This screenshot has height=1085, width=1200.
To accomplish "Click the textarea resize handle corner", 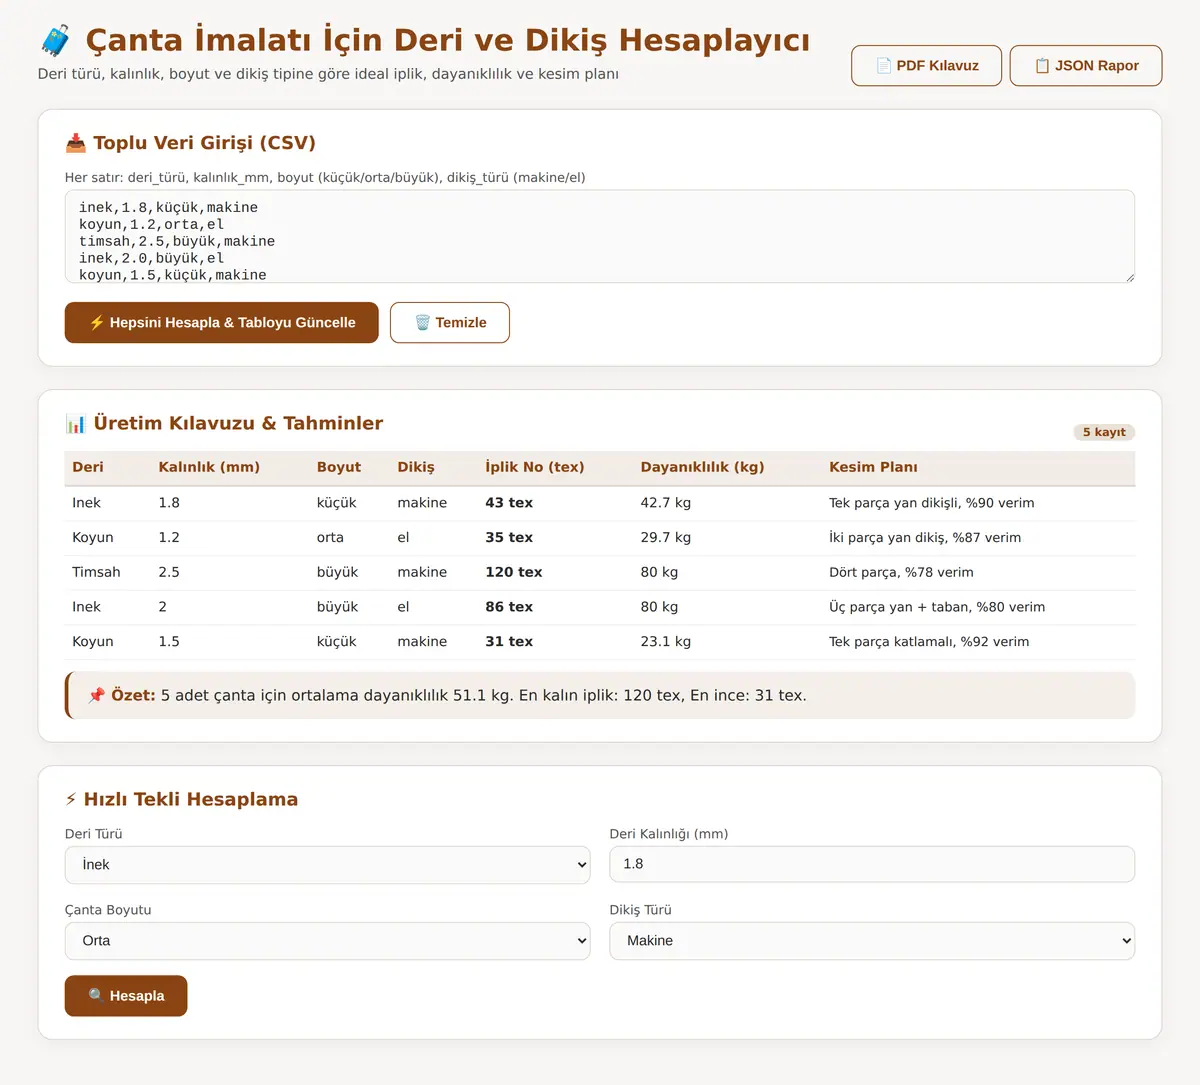I will [1129, 277].
